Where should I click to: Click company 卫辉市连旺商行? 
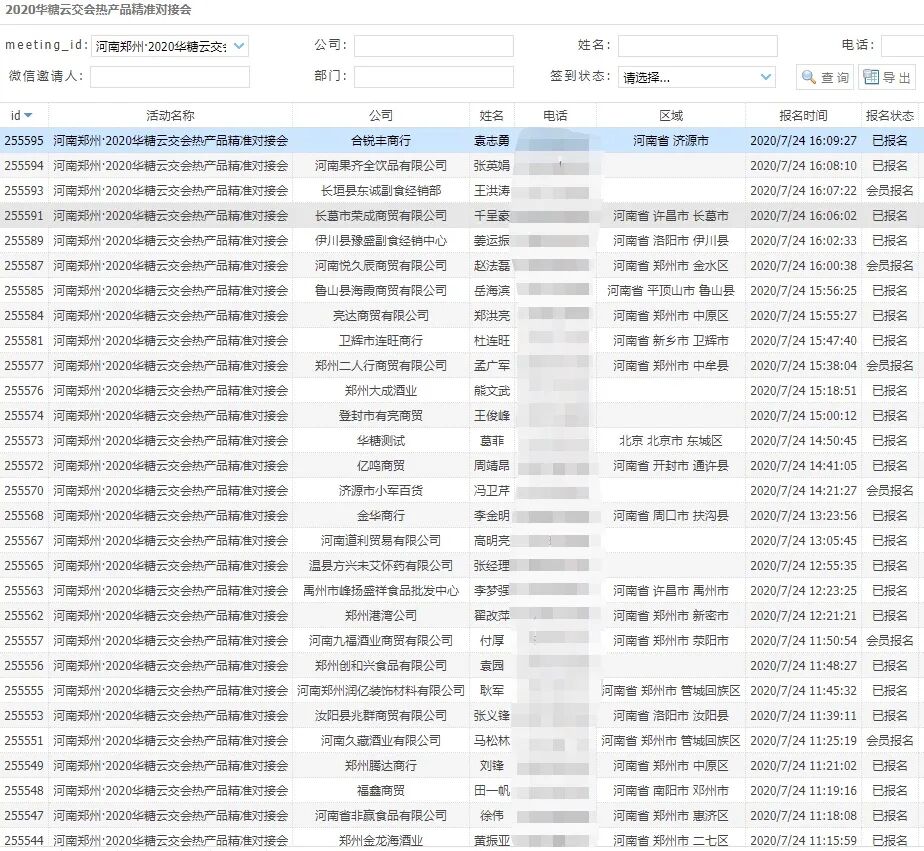pyautogui.click(x=381, y=341)
